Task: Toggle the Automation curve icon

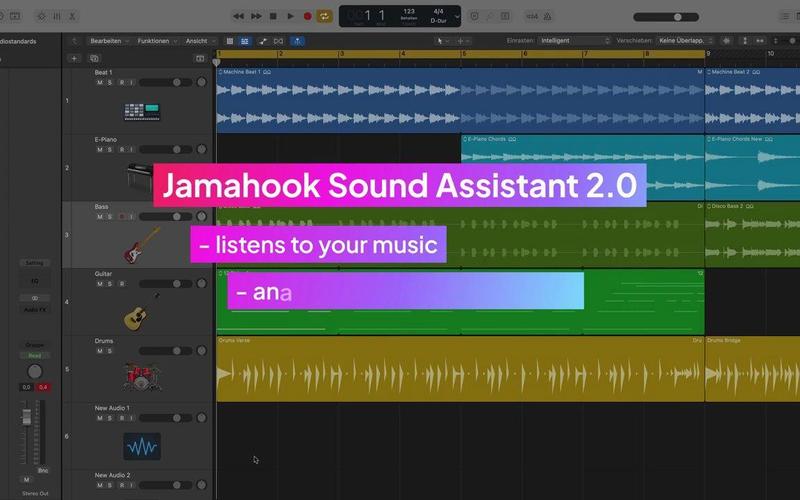Action: pos(263,41)
